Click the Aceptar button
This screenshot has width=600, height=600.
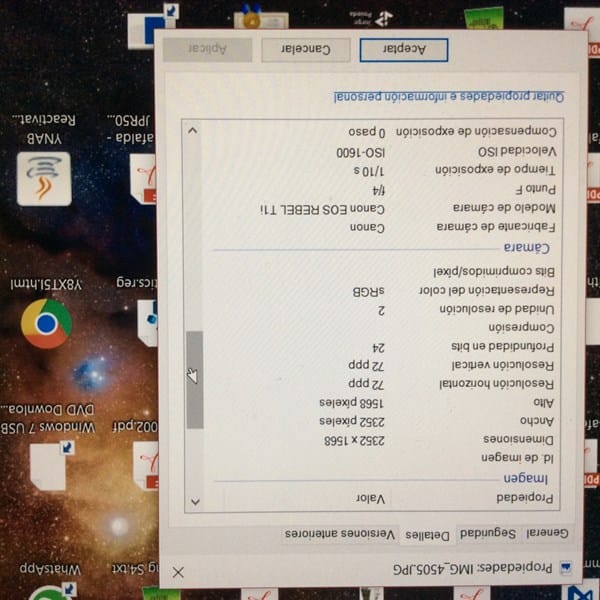pyautogui.click(x=404, y=49)
